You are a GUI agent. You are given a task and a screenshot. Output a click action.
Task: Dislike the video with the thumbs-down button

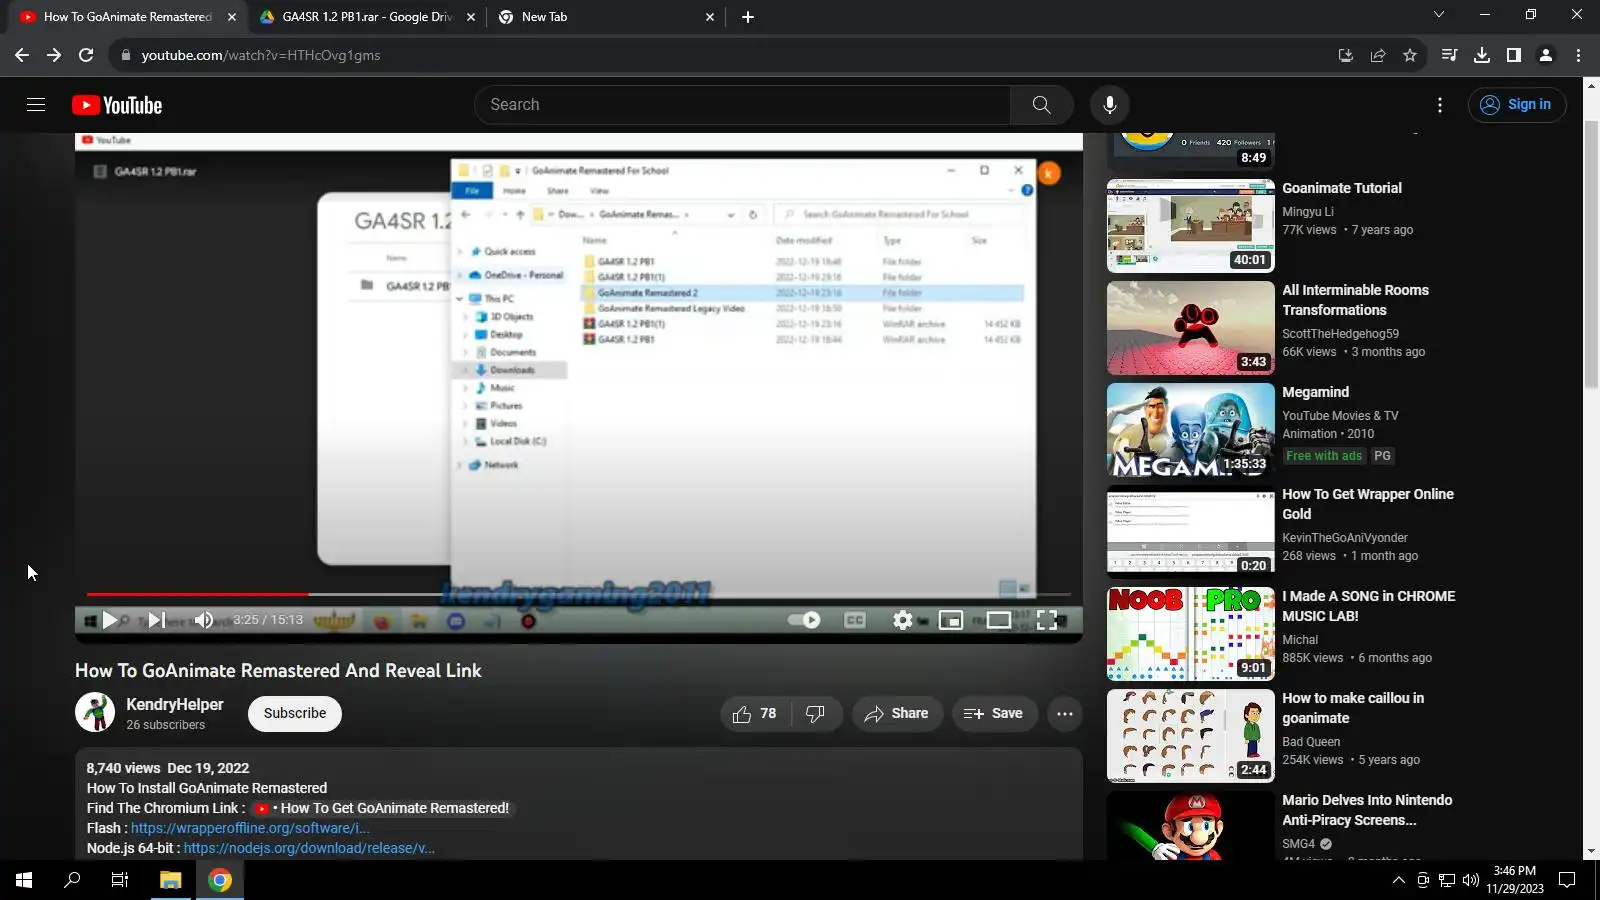pyautogui.click(x=816, y=714)
